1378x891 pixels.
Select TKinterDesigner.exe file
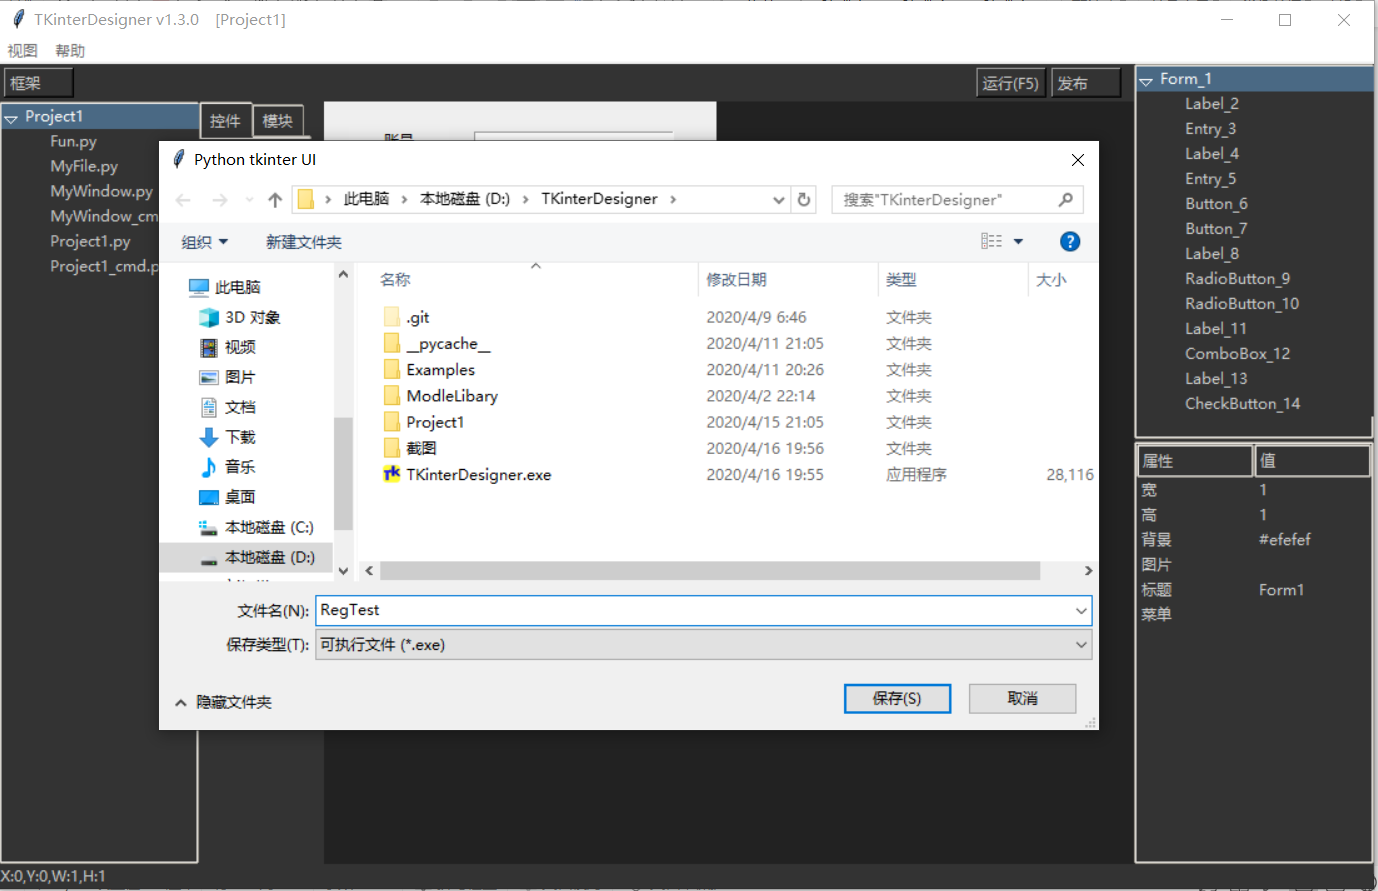(x=467, y=475)
